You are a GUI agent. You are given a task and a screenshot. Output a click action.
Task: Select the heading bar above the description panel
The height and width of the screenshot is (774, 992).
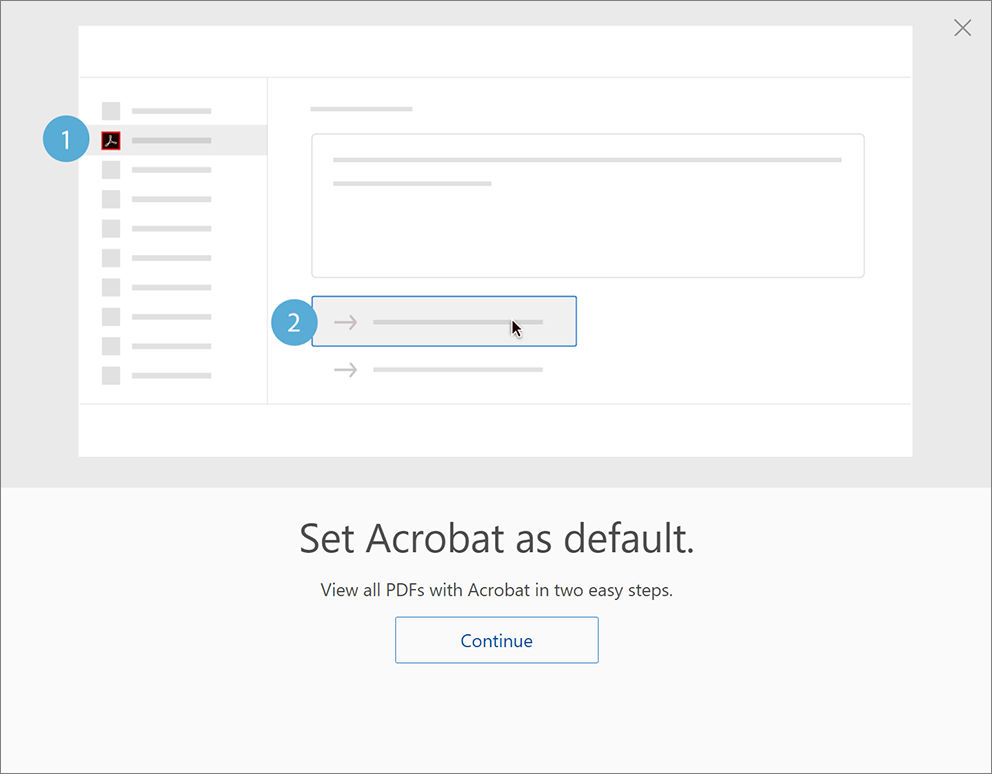[x=360, y=108]
